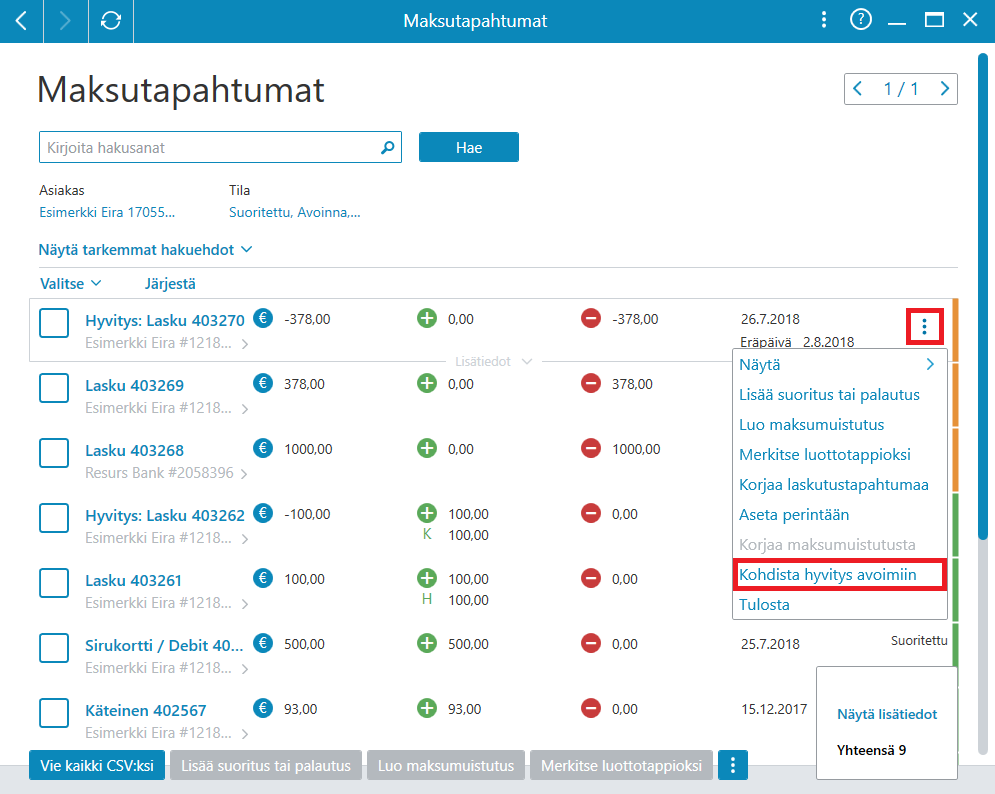Go to previous page in pager

pos(857,89)
